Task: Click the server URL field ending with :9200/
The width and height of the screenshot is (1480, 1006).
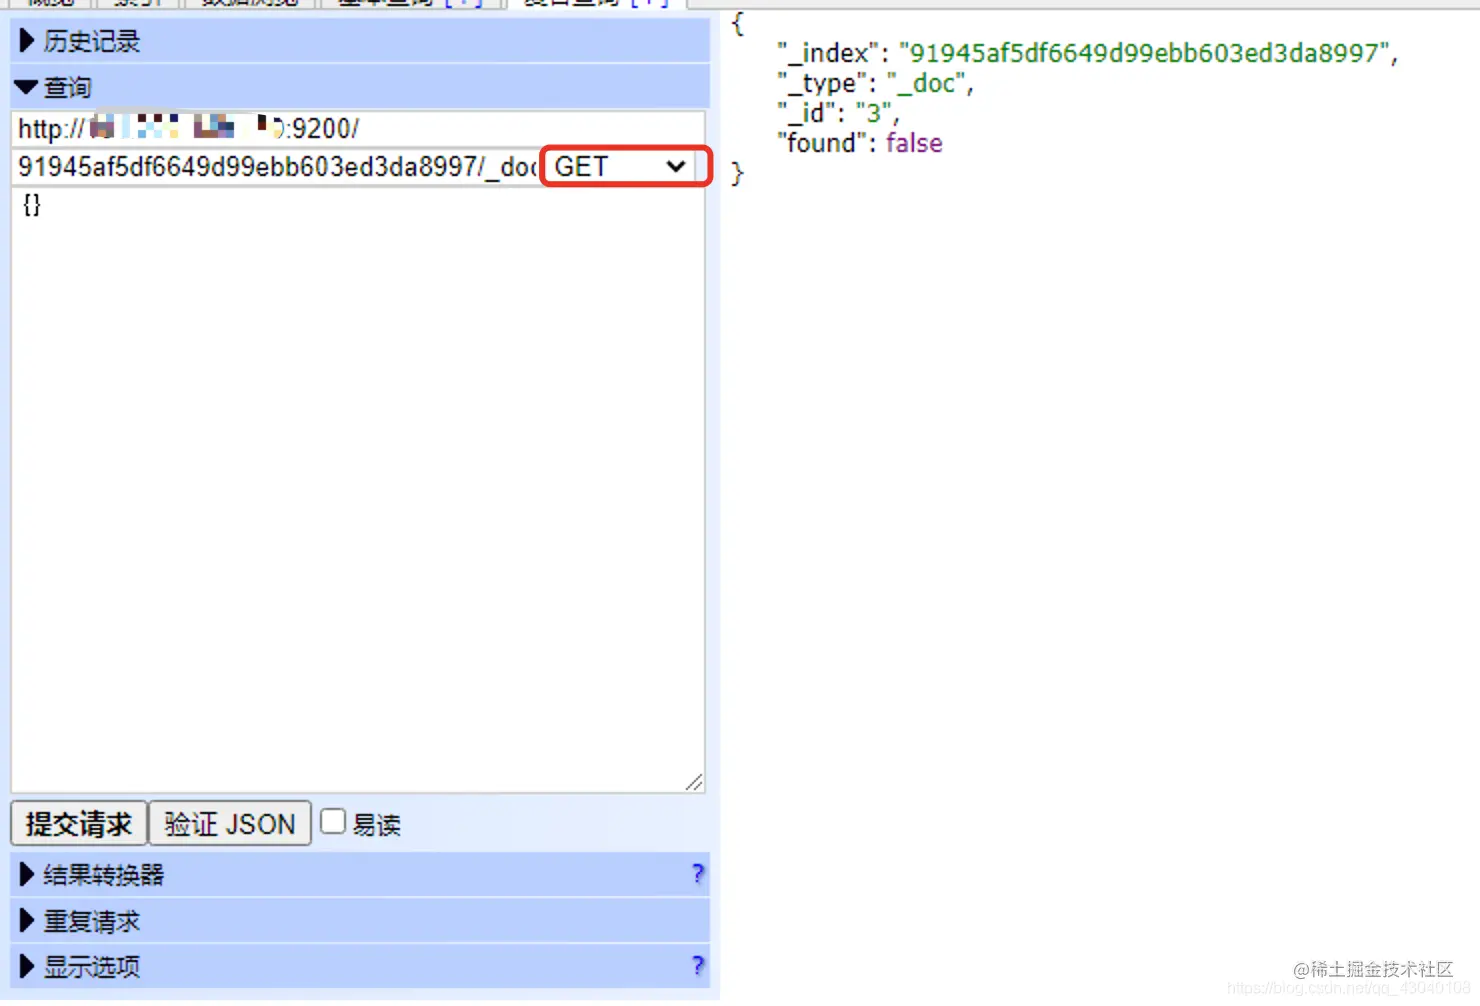Action: pos(358,129)
